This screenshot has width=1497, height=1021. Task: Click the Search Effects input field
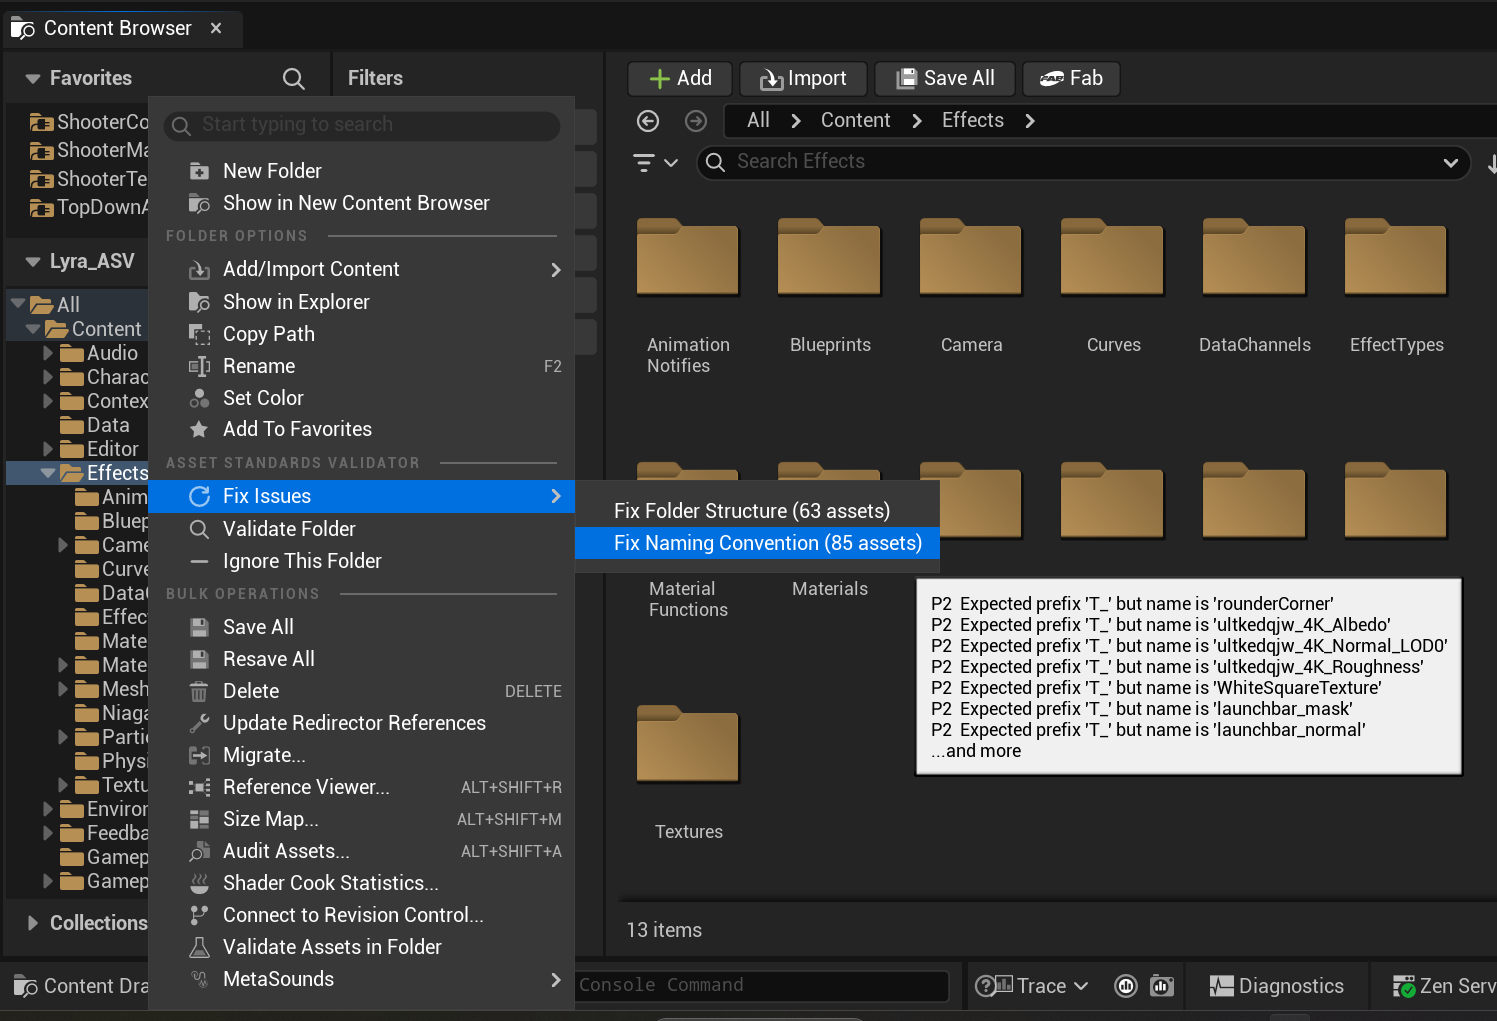[1084, 162]
